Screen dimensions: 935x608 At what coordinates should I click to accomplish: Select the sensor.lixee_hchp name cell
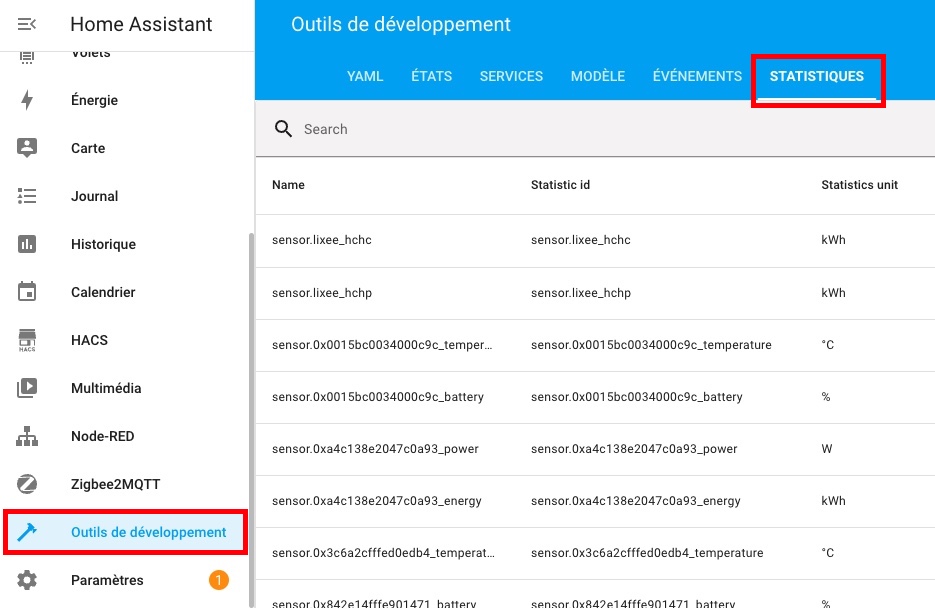pyautogui.click(x=321, y=293)
